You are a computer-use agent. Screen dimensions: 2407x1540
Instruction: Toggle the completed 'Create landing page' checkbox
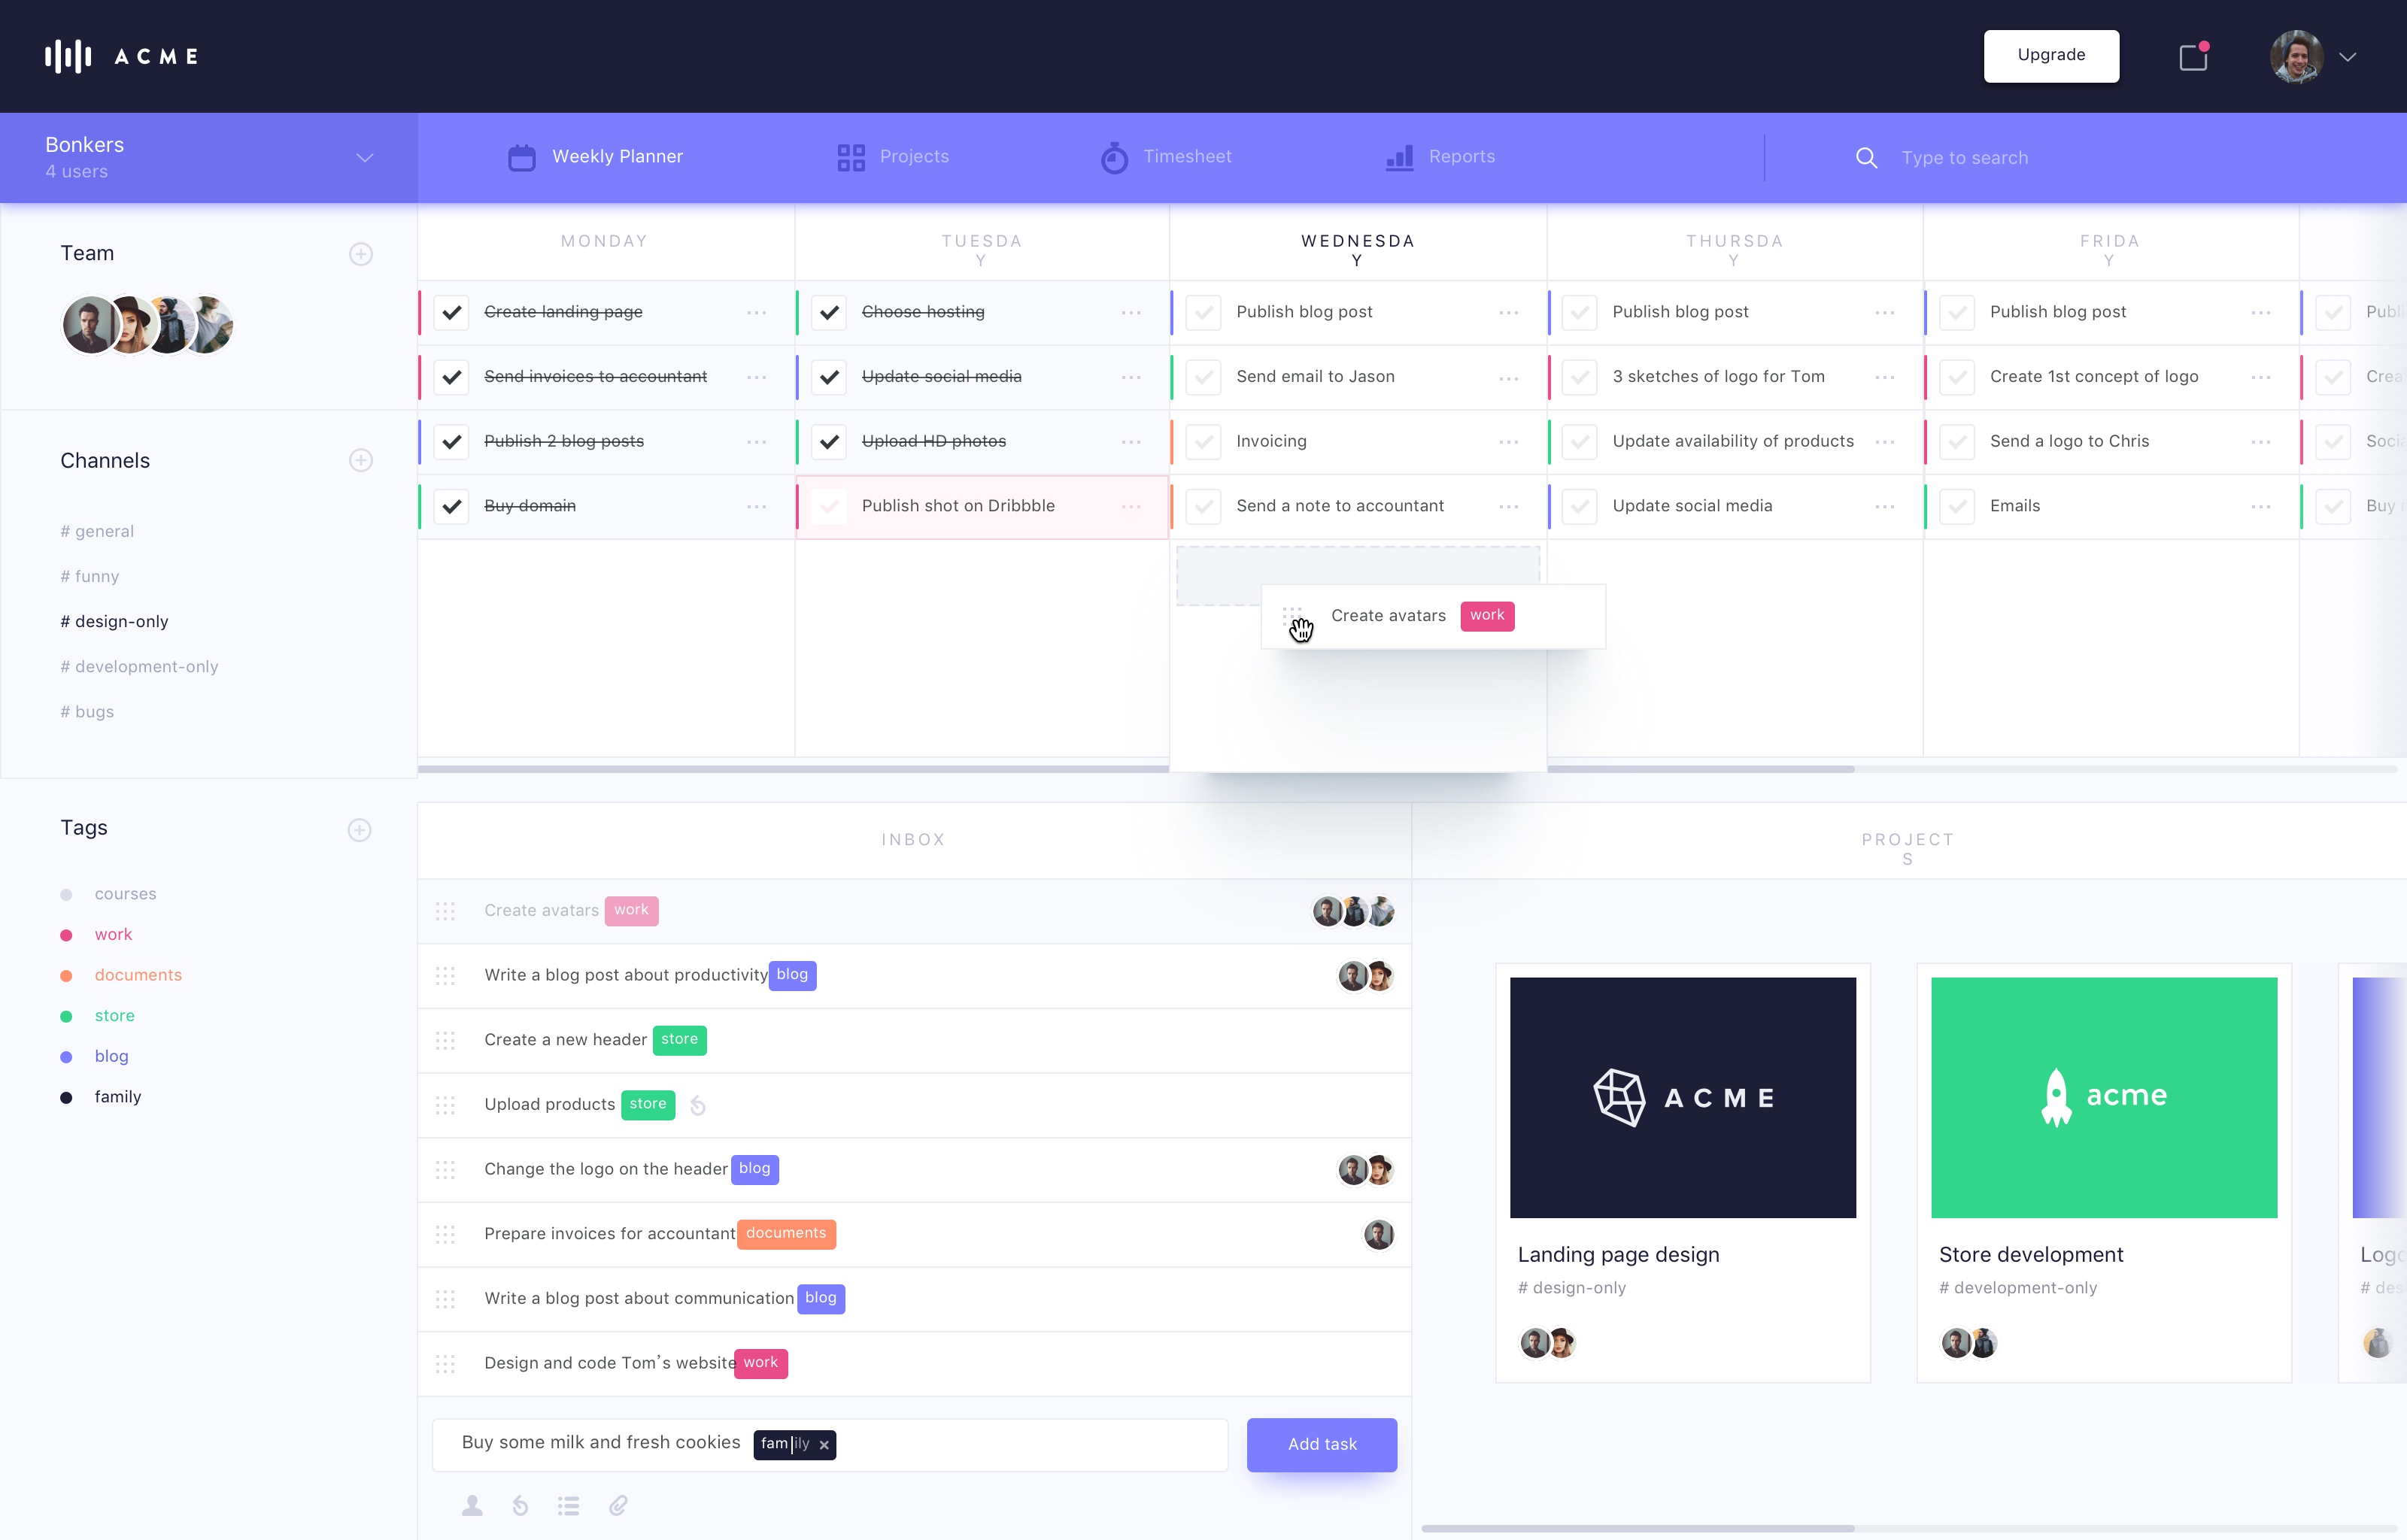pos(453,312)
